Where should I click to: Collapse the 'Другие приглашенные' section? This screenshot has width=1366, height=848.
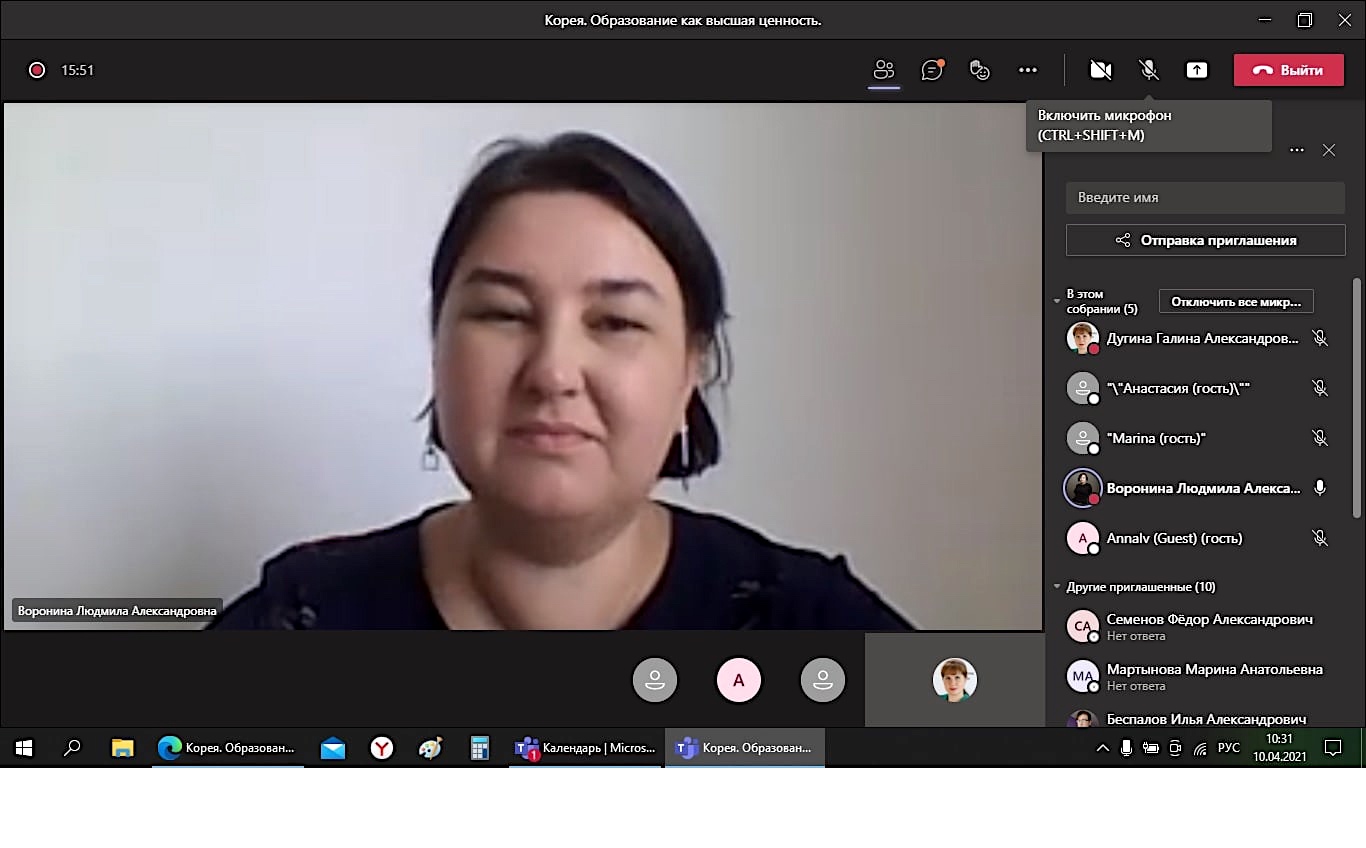(1057, 587)
